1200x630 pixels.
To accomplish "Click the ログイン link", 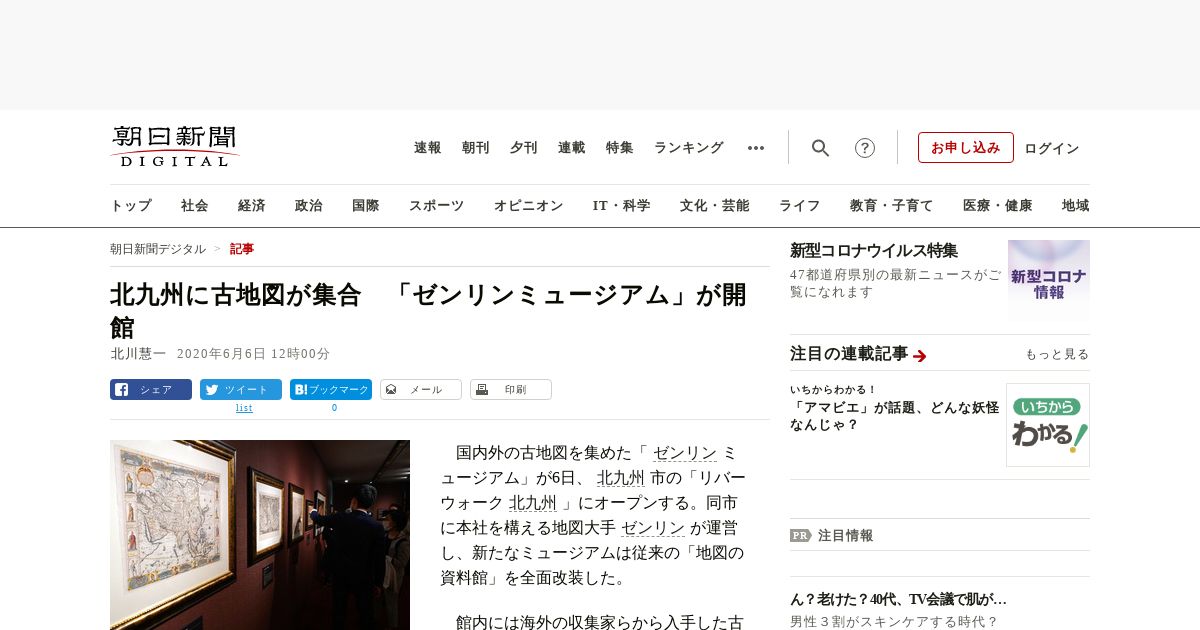I will coord(1051,148).
